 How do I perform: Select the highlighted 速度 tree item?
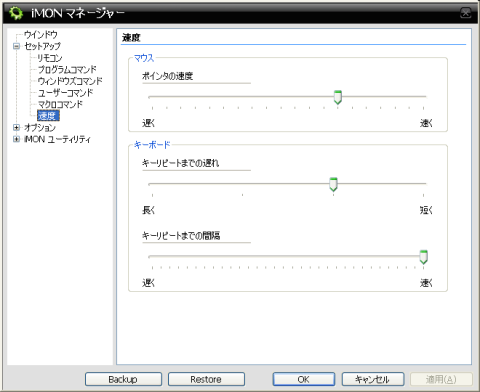click(x=48, y=116)
